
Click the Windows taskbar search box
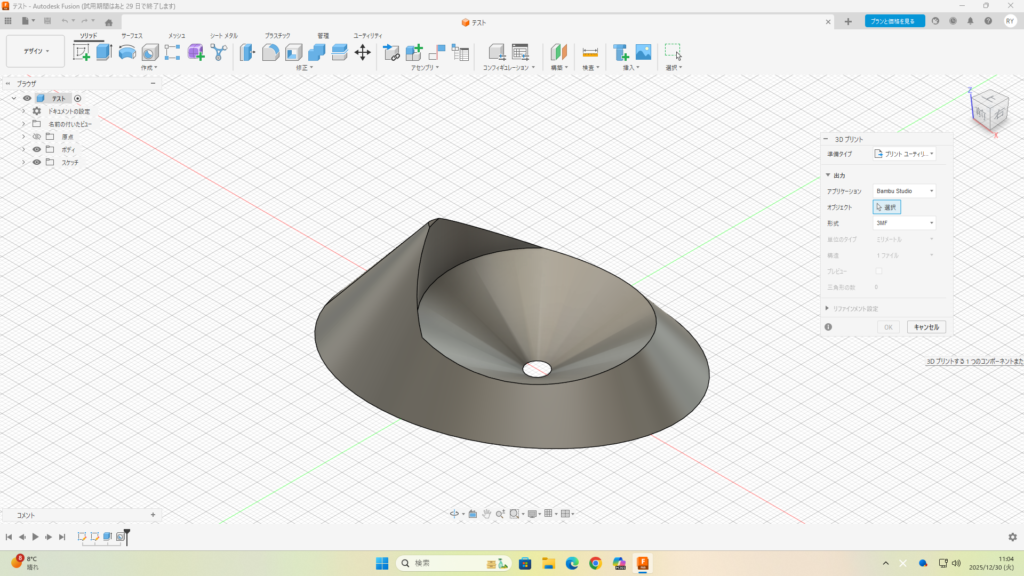pos(440,563)
